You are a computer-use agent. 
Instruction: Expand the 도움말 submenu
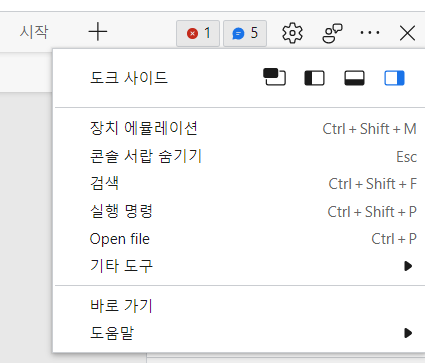(x=239, y=333)
